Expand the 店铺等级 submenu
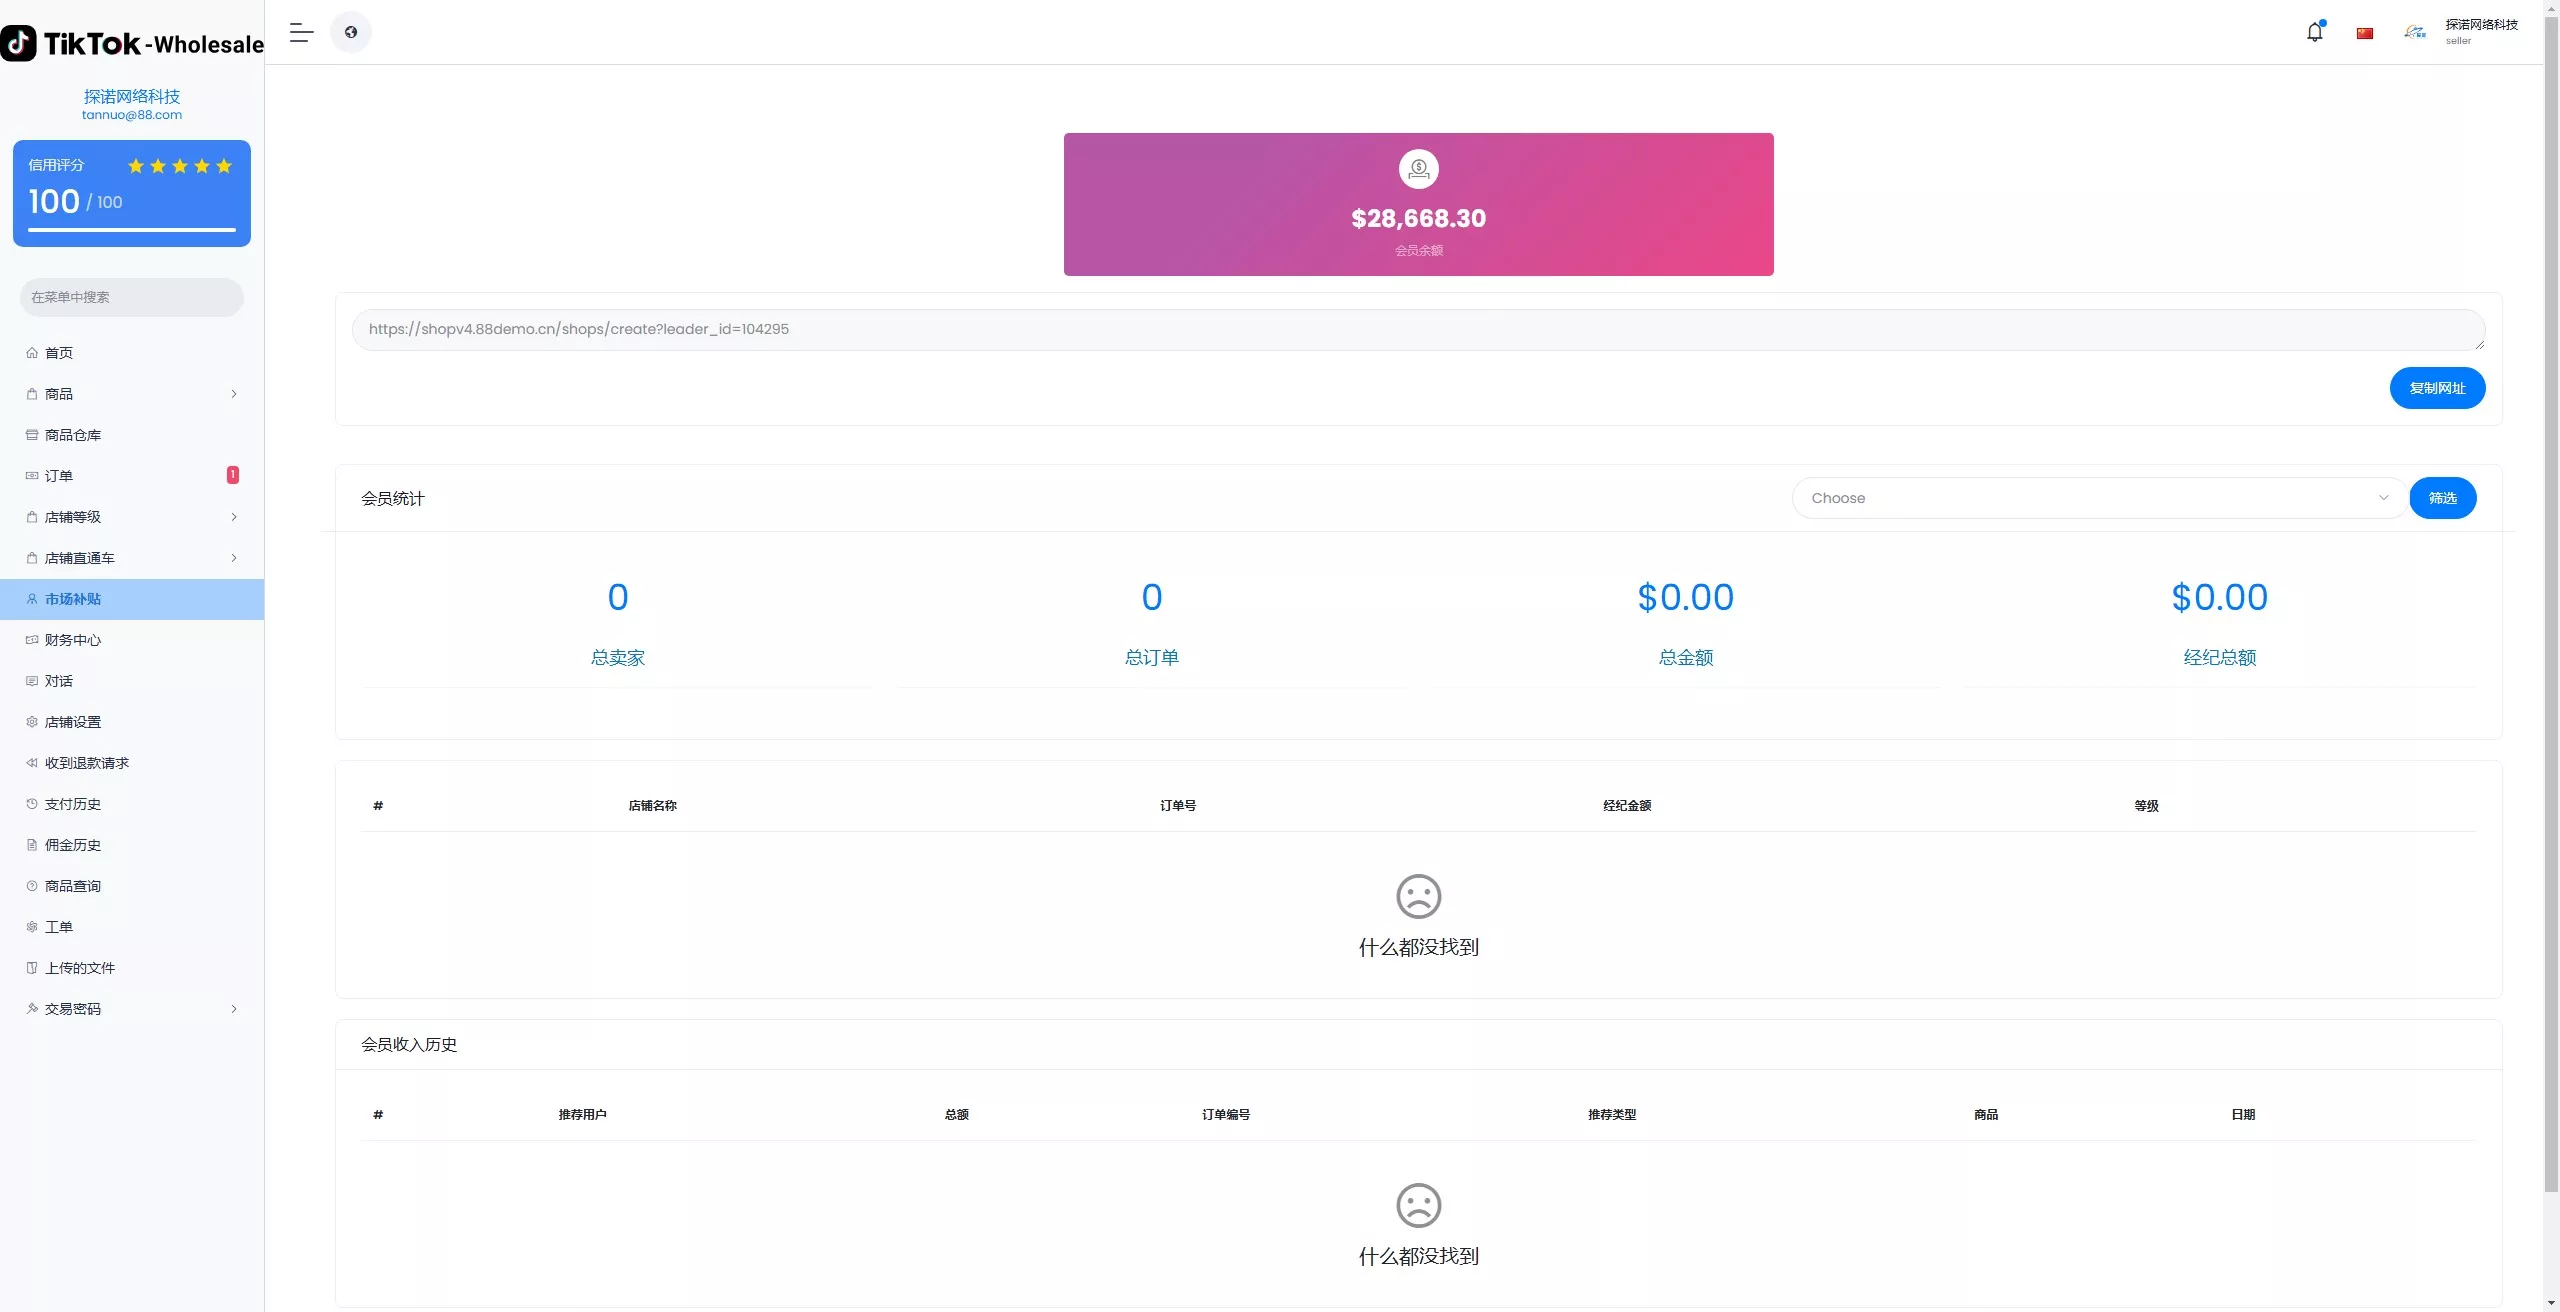Screen dimensions: 2560x1312 [234, 517]
